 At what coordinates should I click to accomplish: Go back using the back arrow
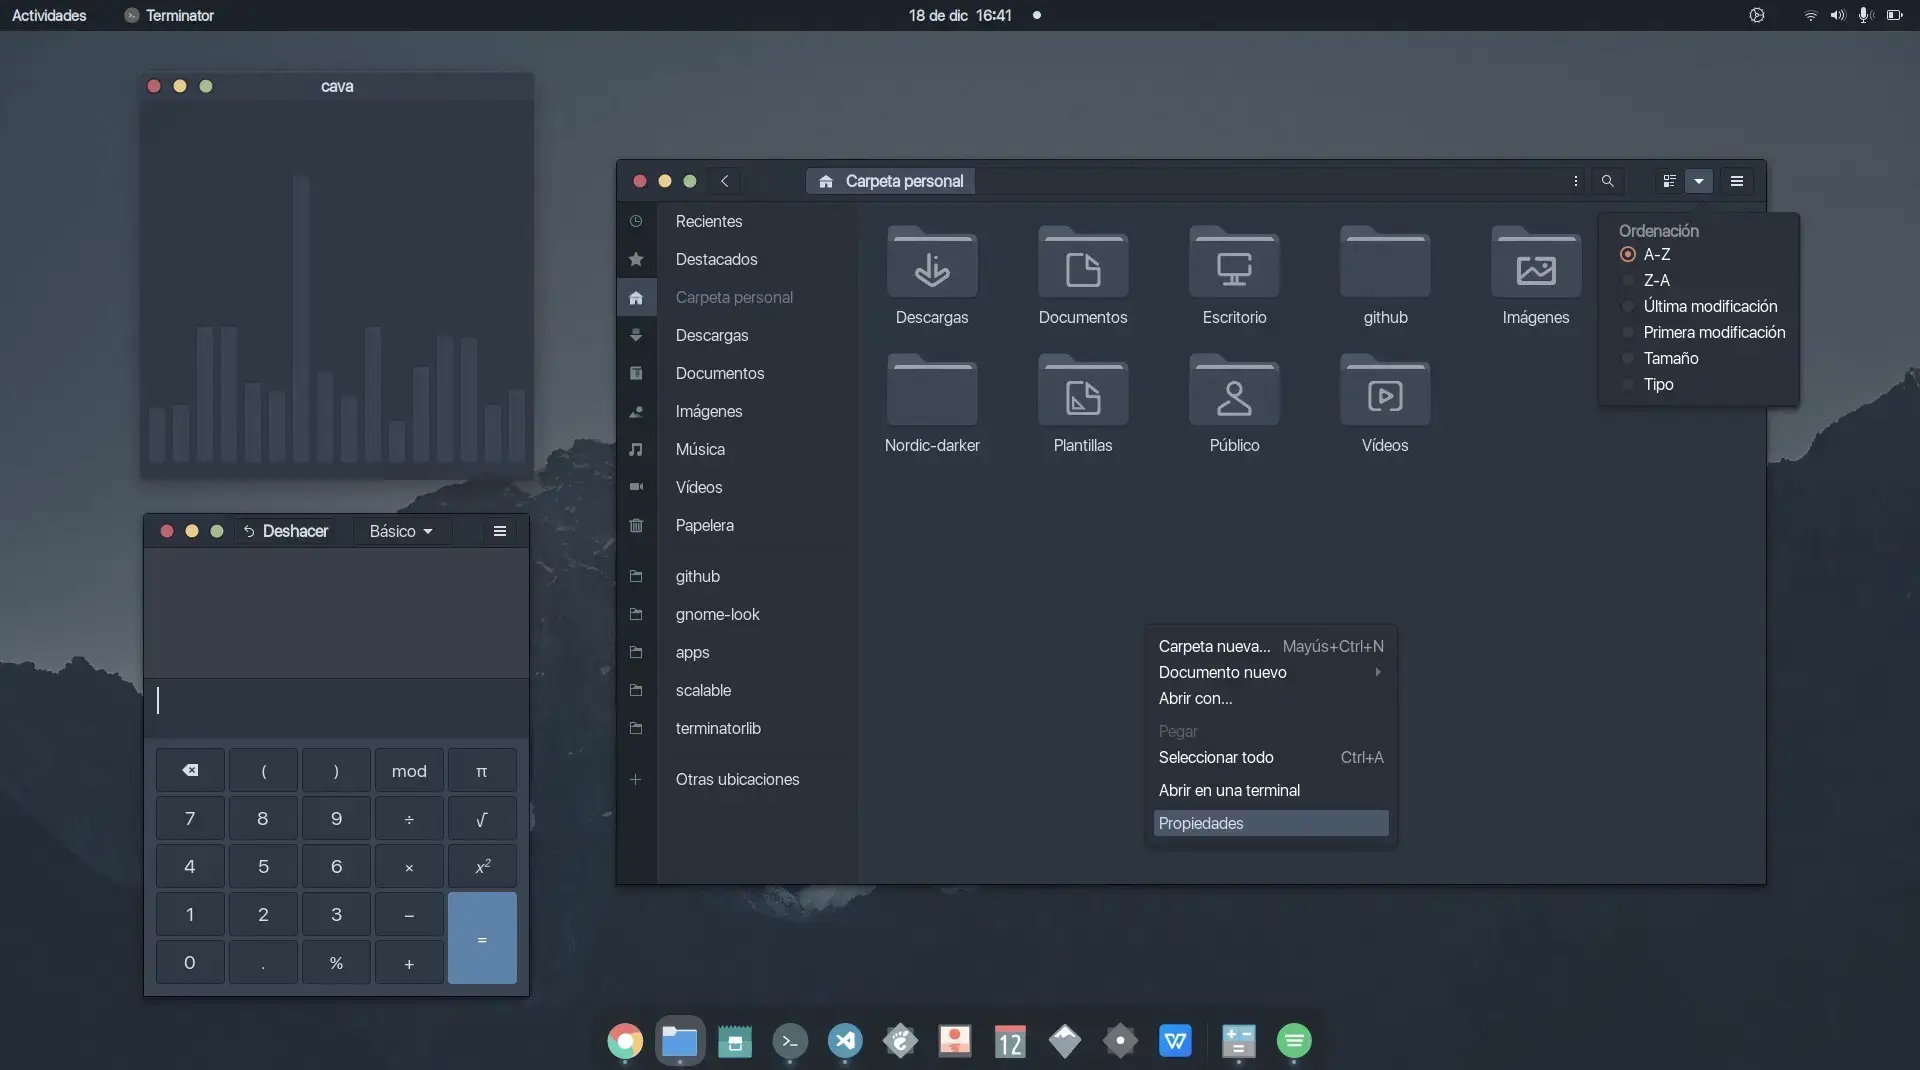(724, 181)
